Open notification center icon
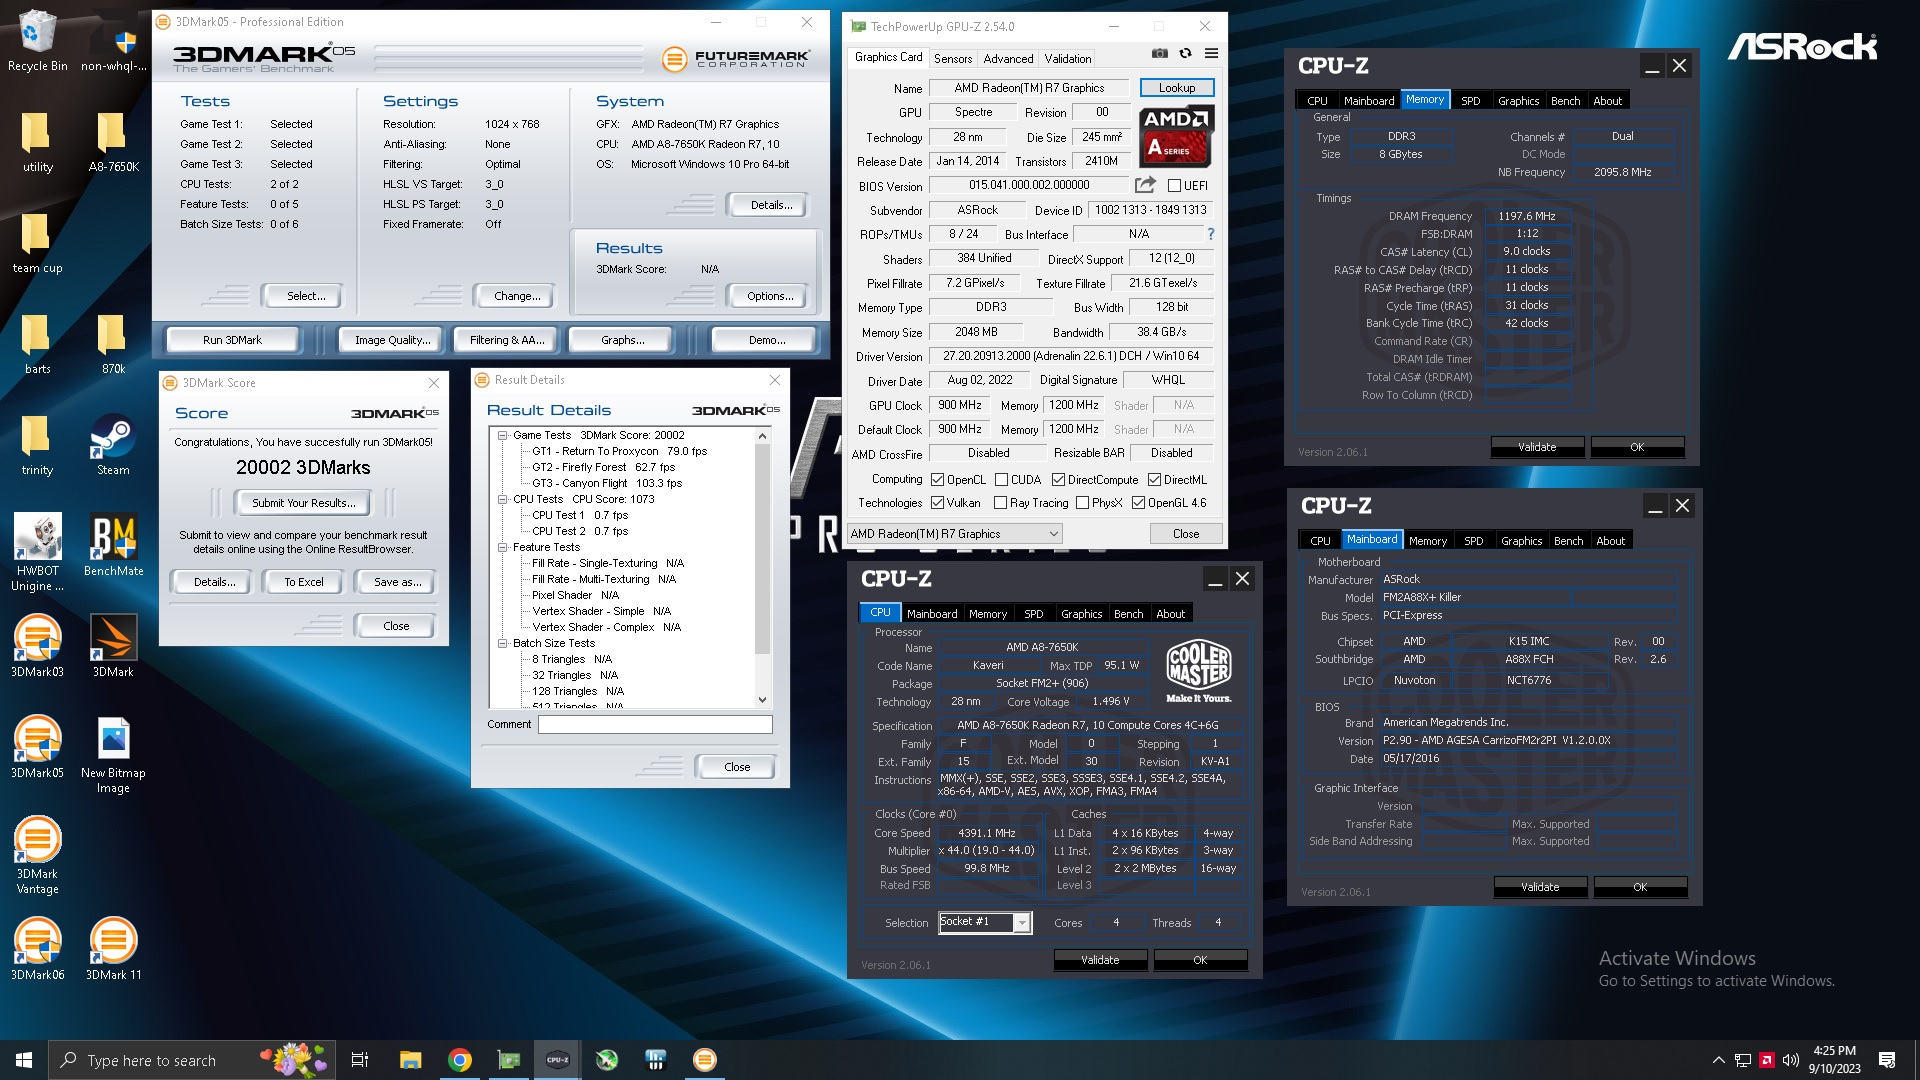The height and width of the screenshot is (1080, 1920). pos(1887,1060)
